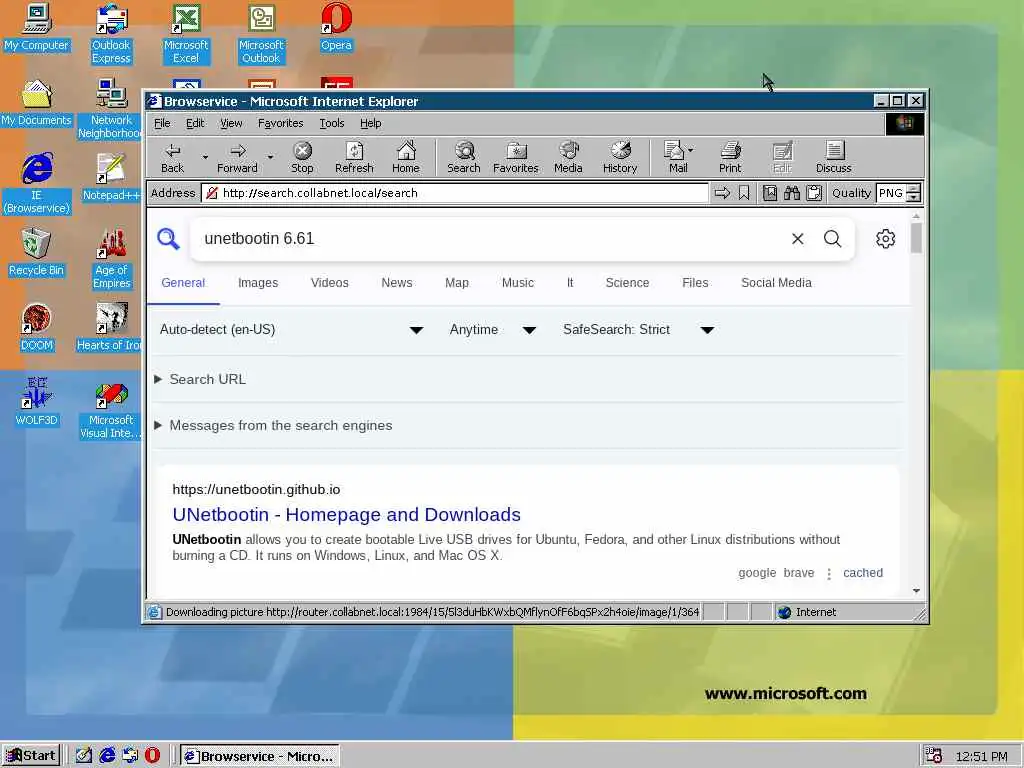Click the cached link
Image resolution: width=1024 pixels, height=768 pixels.
(x=863, y=573)
